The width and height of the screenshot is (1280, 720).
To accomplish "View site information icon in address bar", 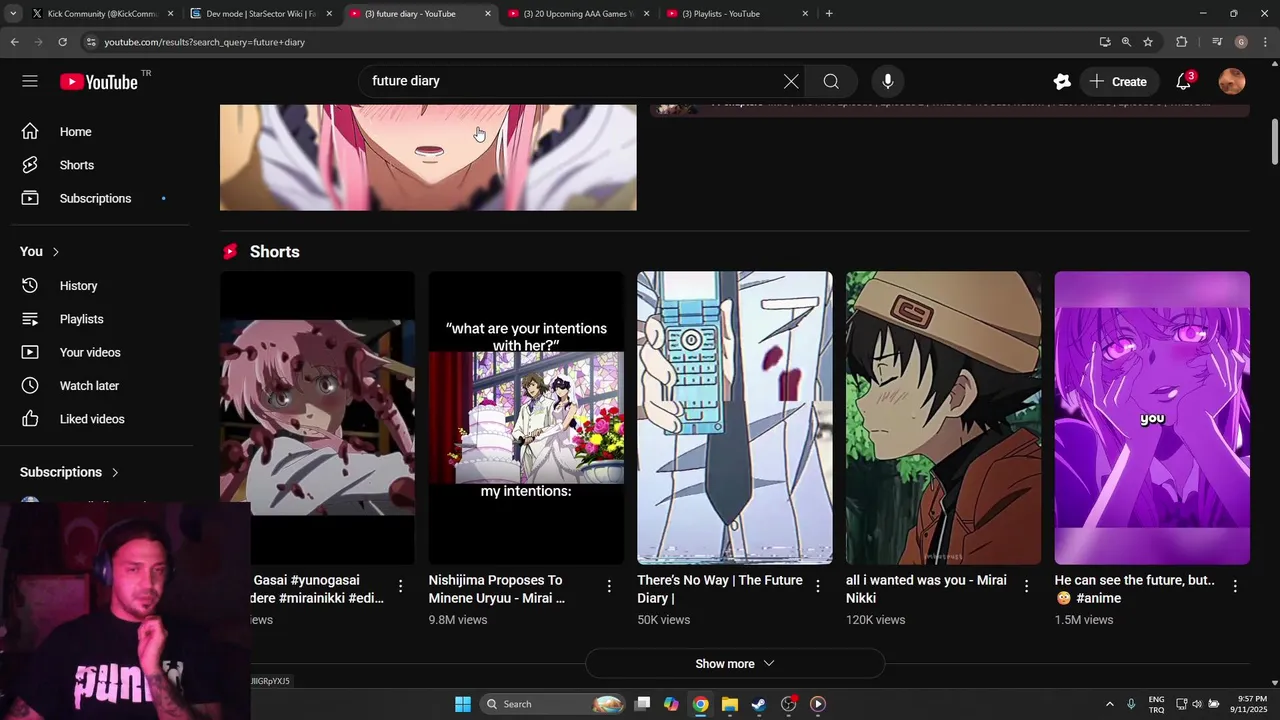I will (91, 42).
